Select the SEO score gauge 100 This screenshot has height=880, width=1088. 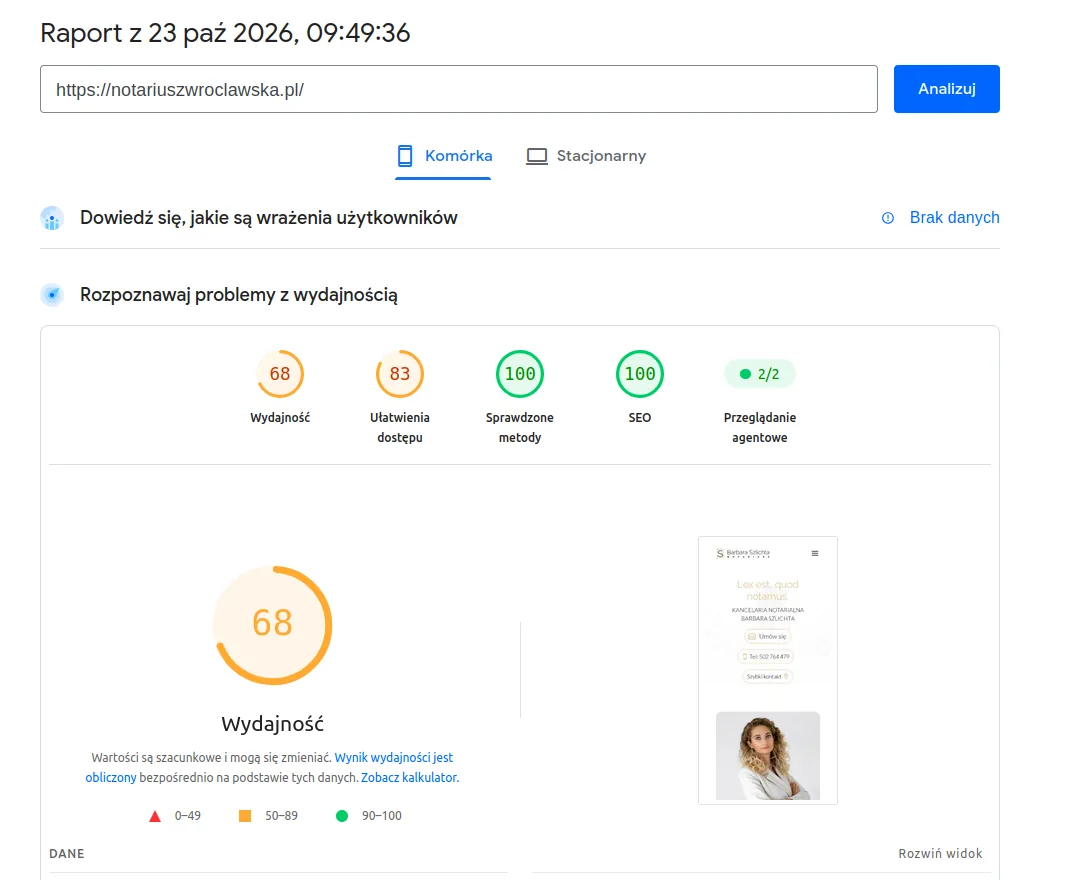click(x=640, y=374)
